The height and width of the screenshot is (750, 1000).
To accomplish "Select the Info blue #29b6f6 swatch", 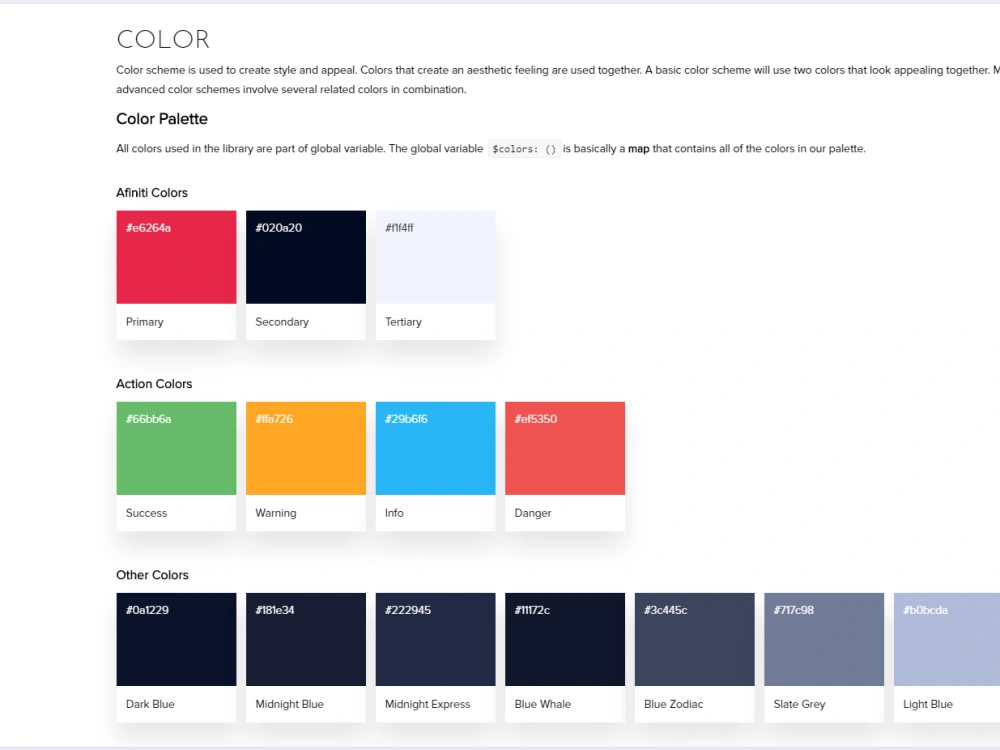I will point(436,448).
